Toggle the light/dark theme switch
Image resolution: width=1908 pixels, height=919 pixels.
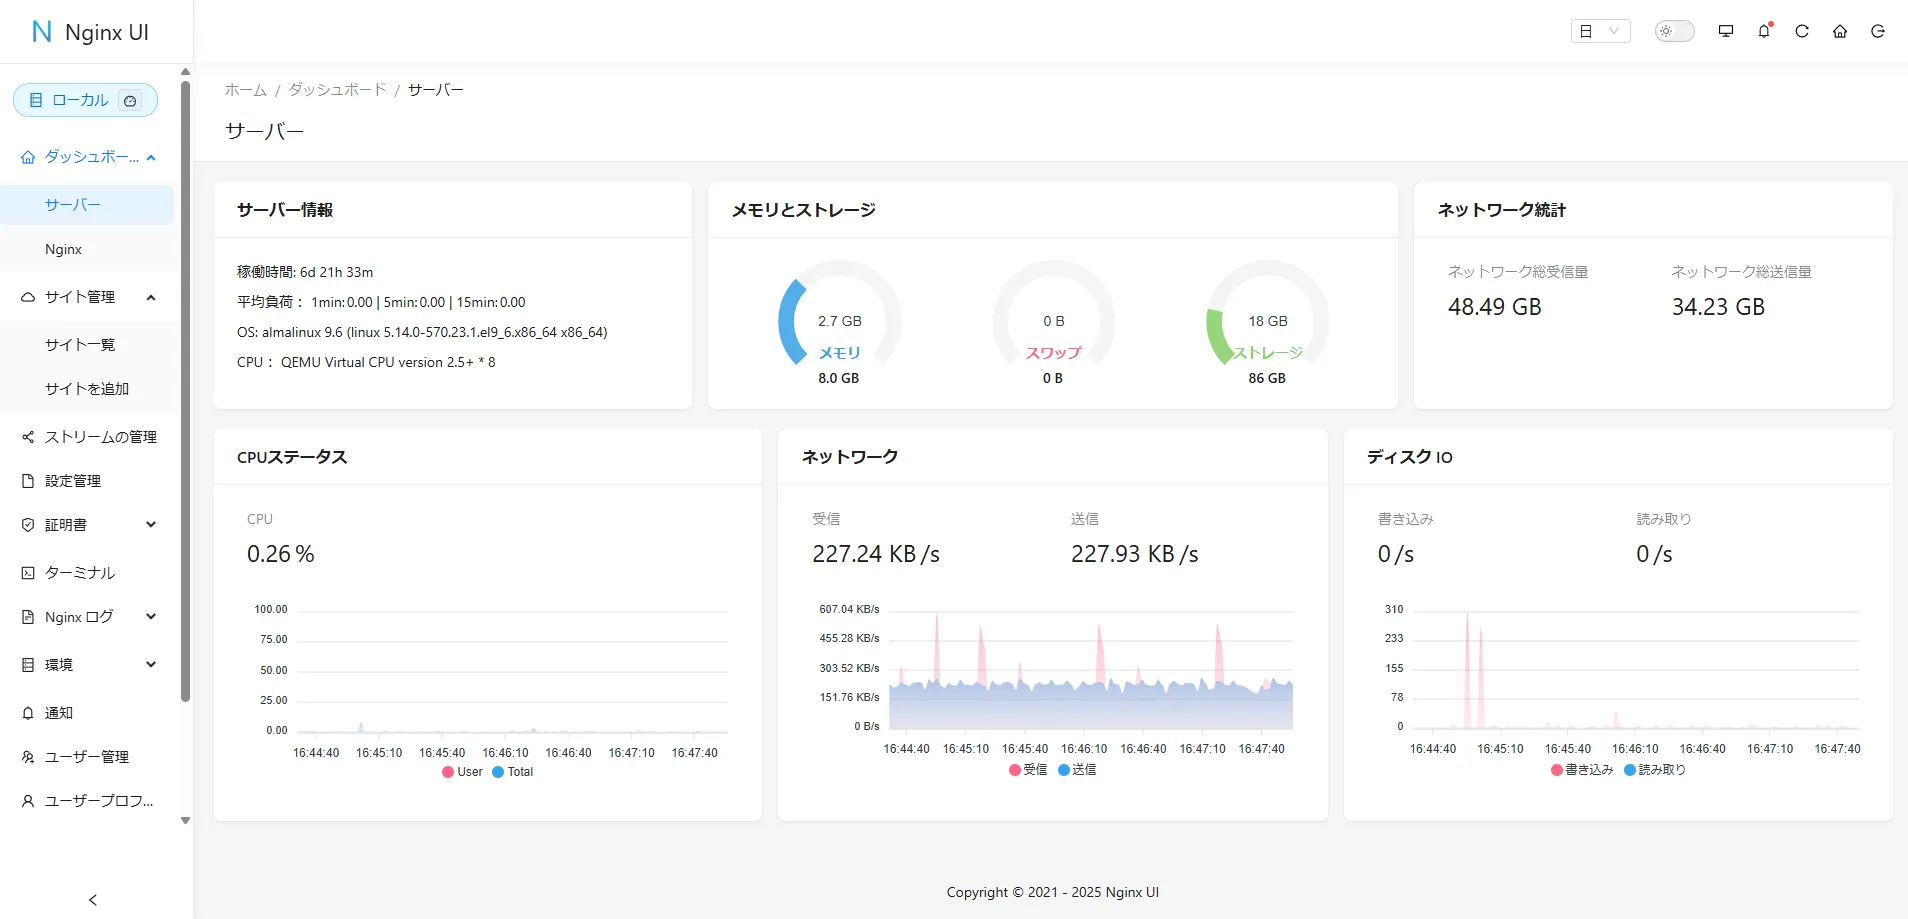tap(1675, 31)
